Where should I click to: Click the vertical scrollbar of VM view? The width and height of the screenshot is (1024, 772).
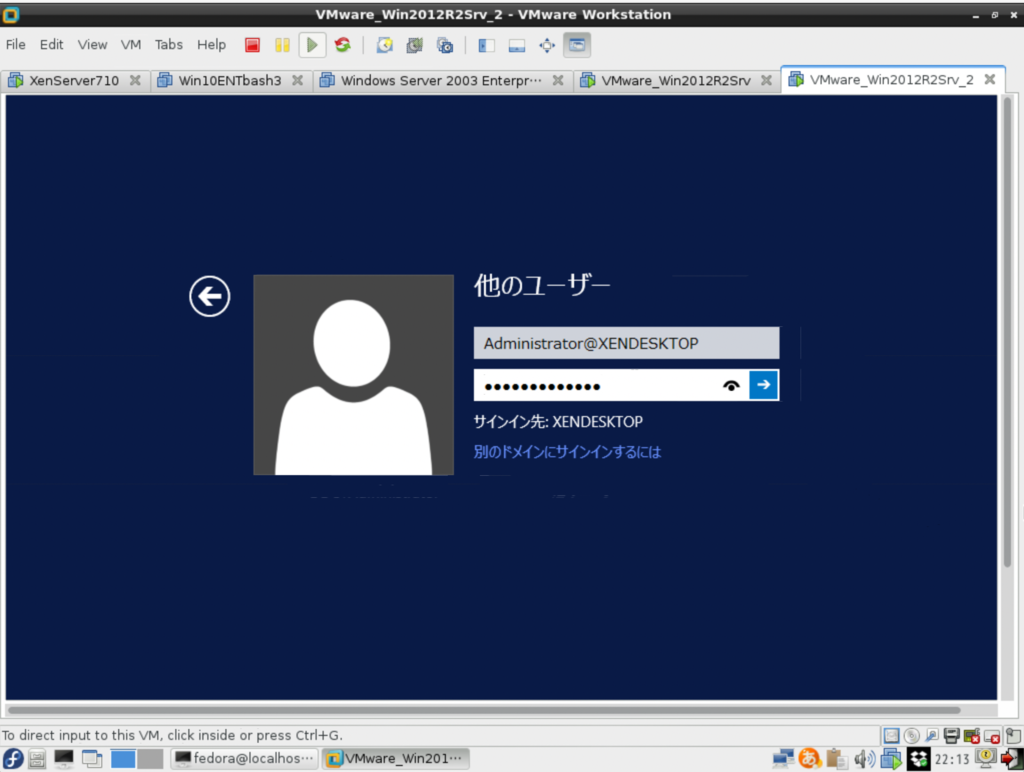coord(1008,333)
